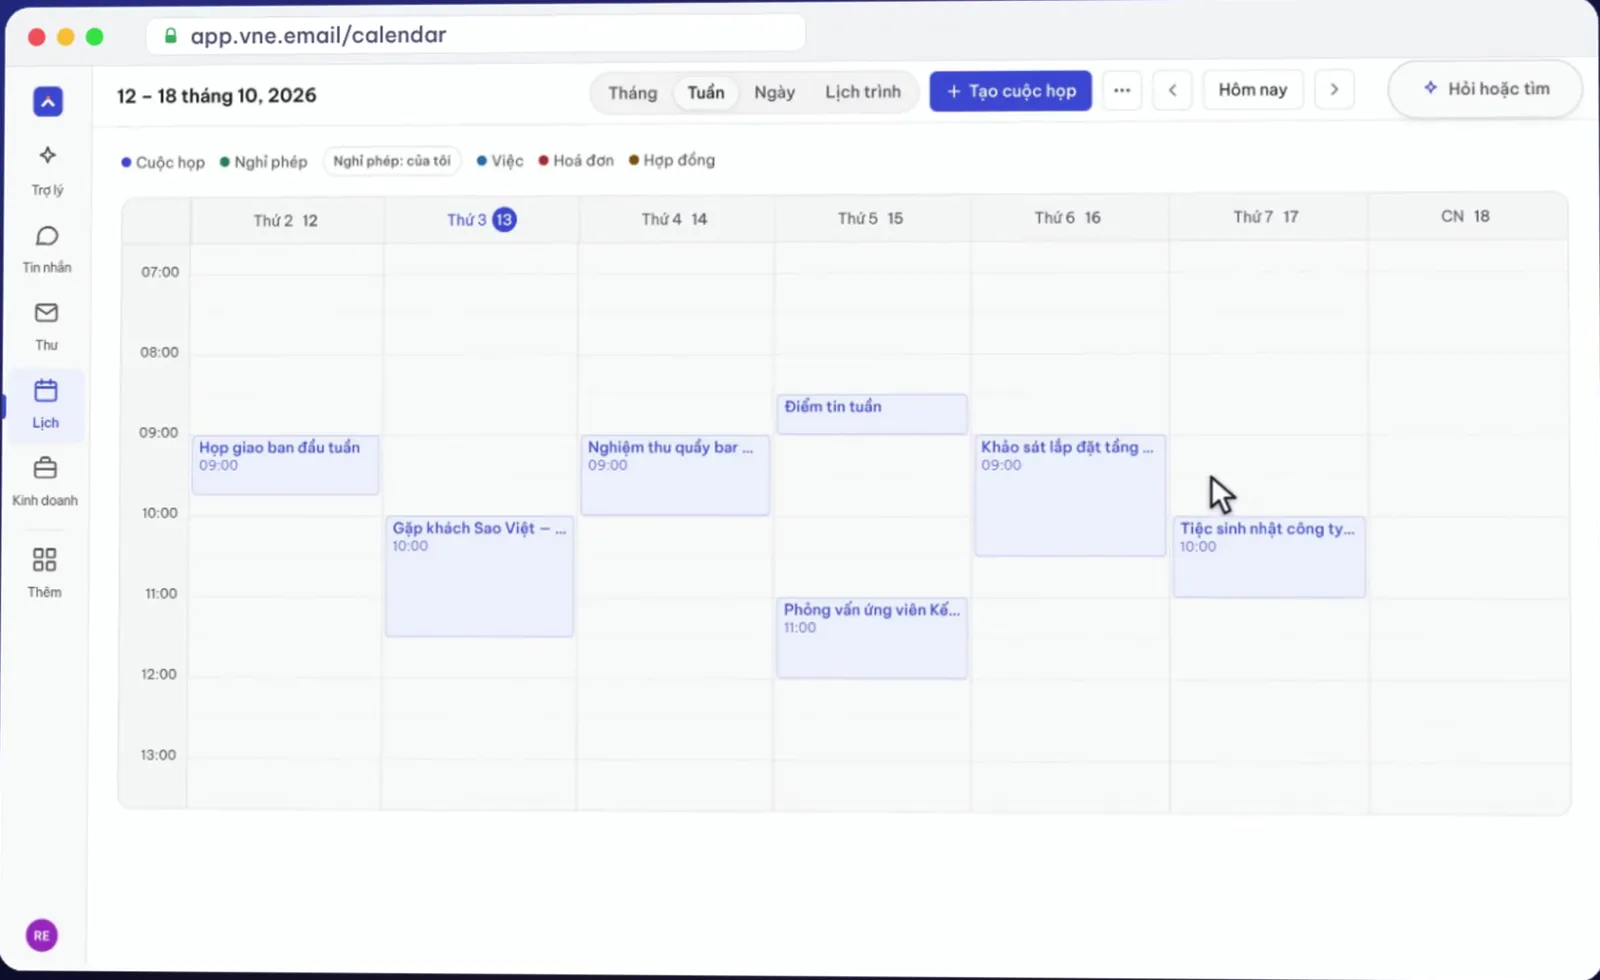The image size is (1600, 980).
Task: Open Họp giao ban đầu tuần event
Action: coord(285,464)
